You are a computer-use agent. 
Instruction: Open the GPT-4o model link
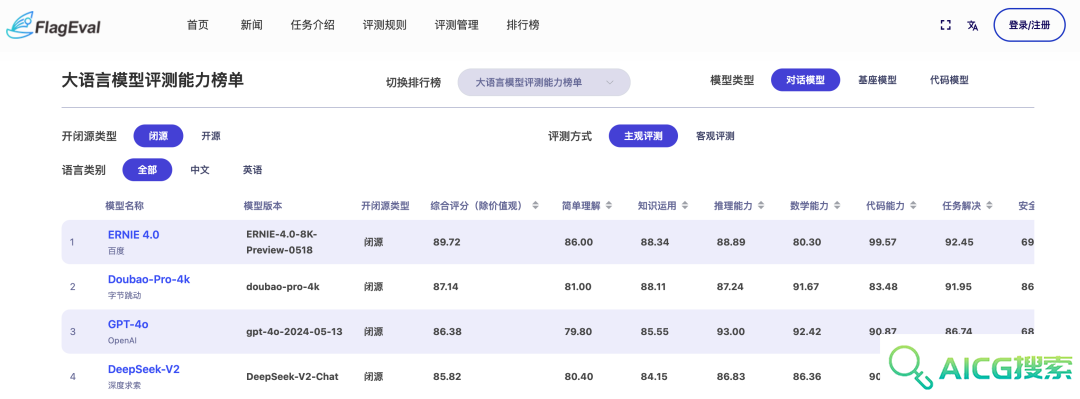click(127, 325)
